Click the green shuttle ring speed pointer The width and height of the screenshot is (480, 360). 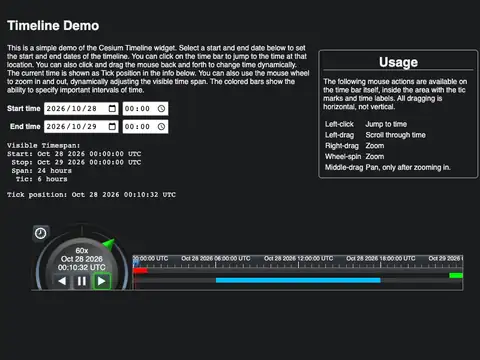tap(109, 244)
